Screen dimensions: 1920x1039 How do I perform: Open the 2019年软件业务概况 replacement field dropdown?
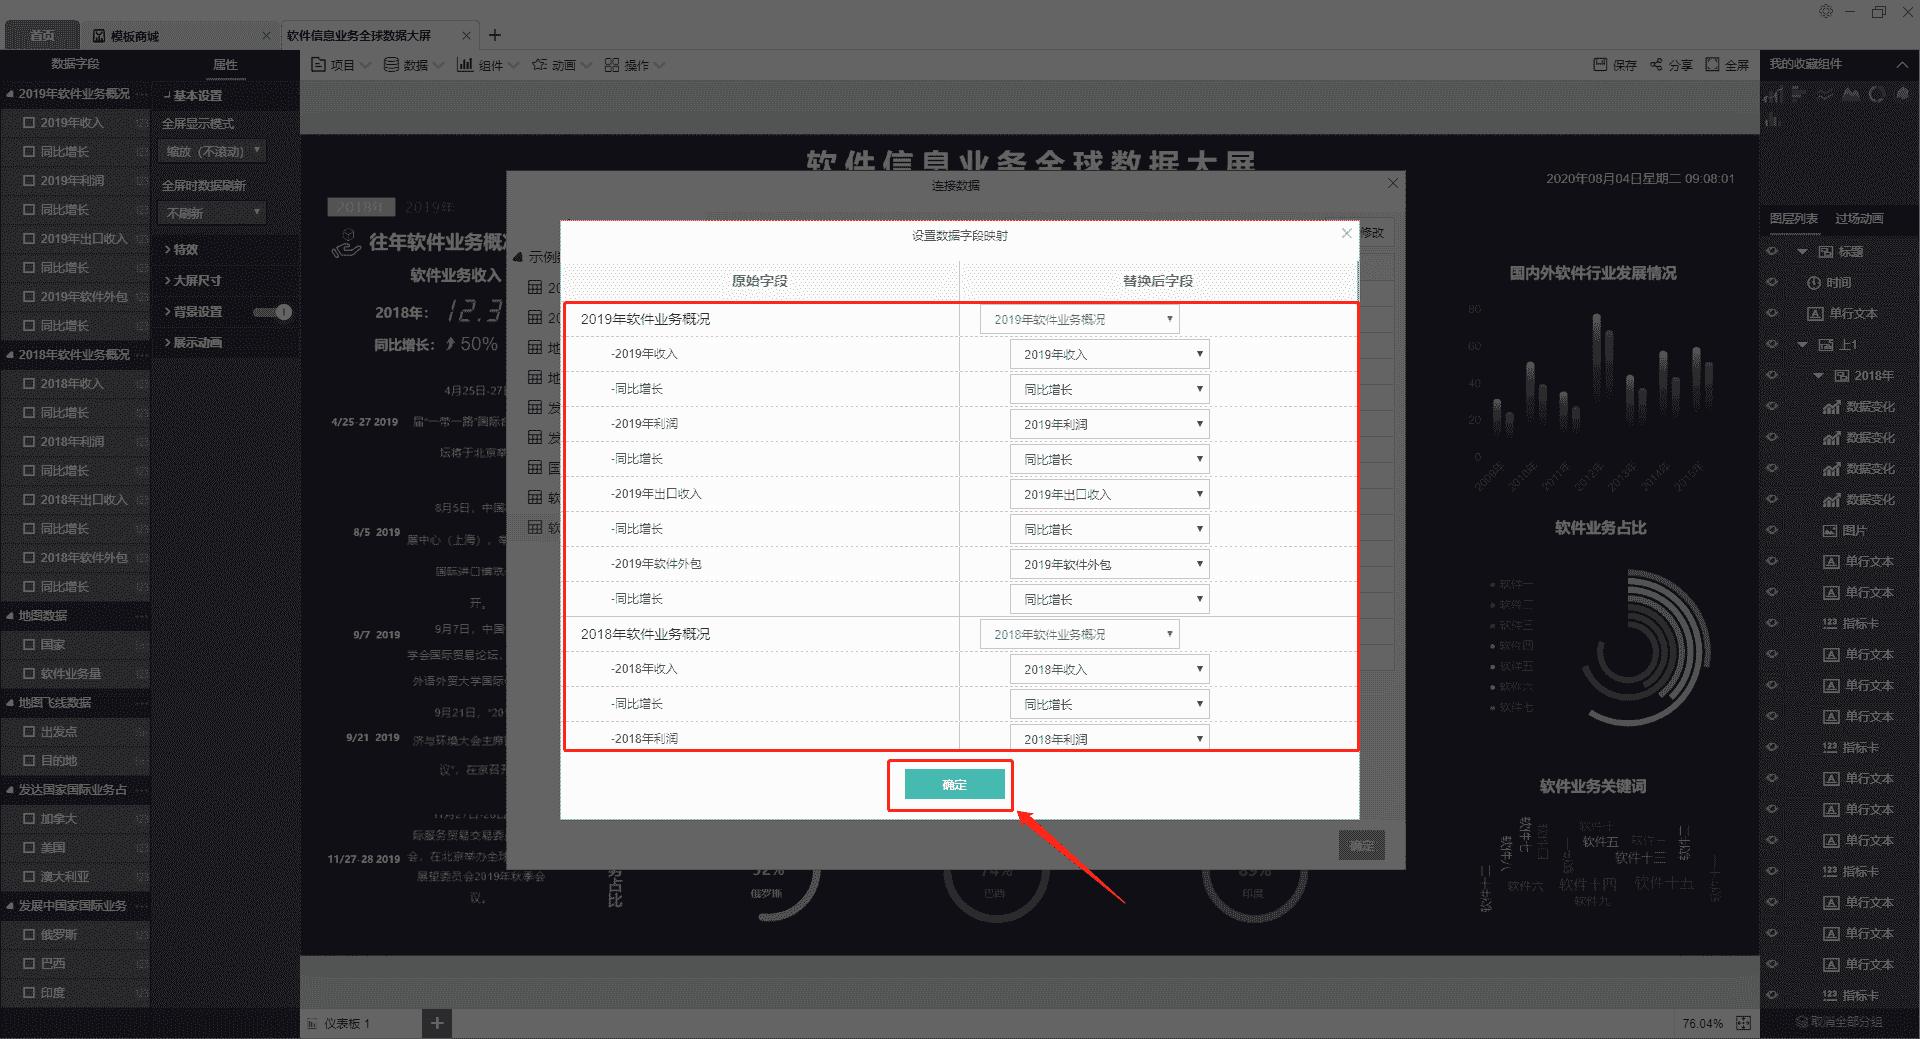[x=1080, y=320]
